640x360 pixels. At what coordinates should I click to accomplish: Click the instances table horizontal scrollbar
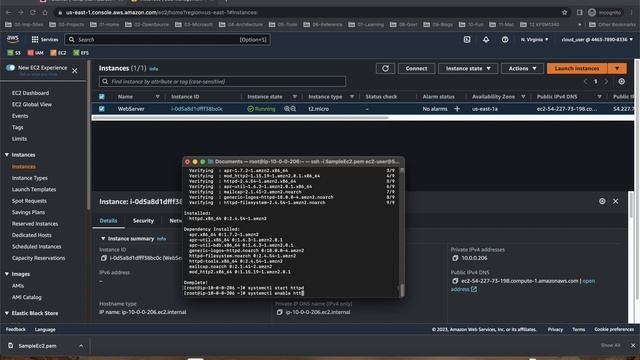(x=241, y=118)
